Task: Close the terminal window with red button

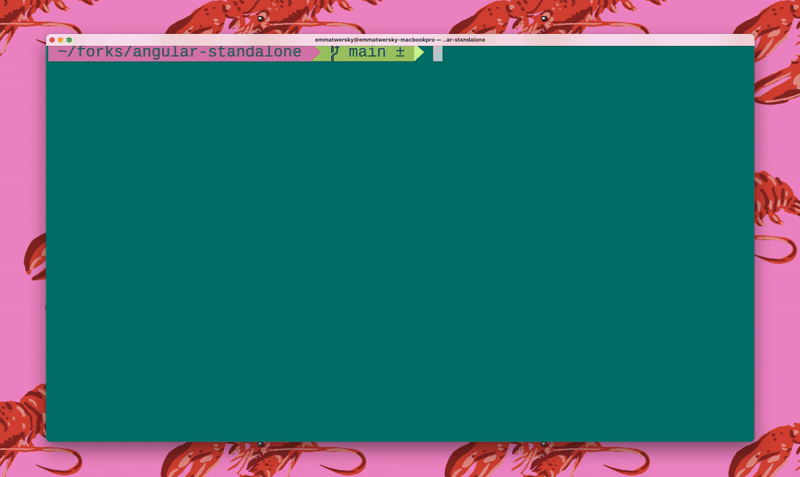Action: pyautogui.click(x=52, y=40)
